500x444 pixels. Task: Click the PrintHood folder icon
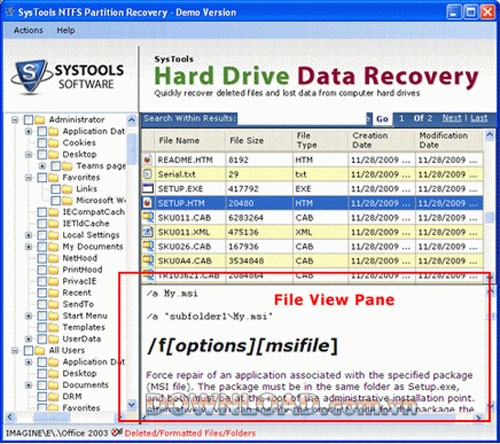click(53, 270)
